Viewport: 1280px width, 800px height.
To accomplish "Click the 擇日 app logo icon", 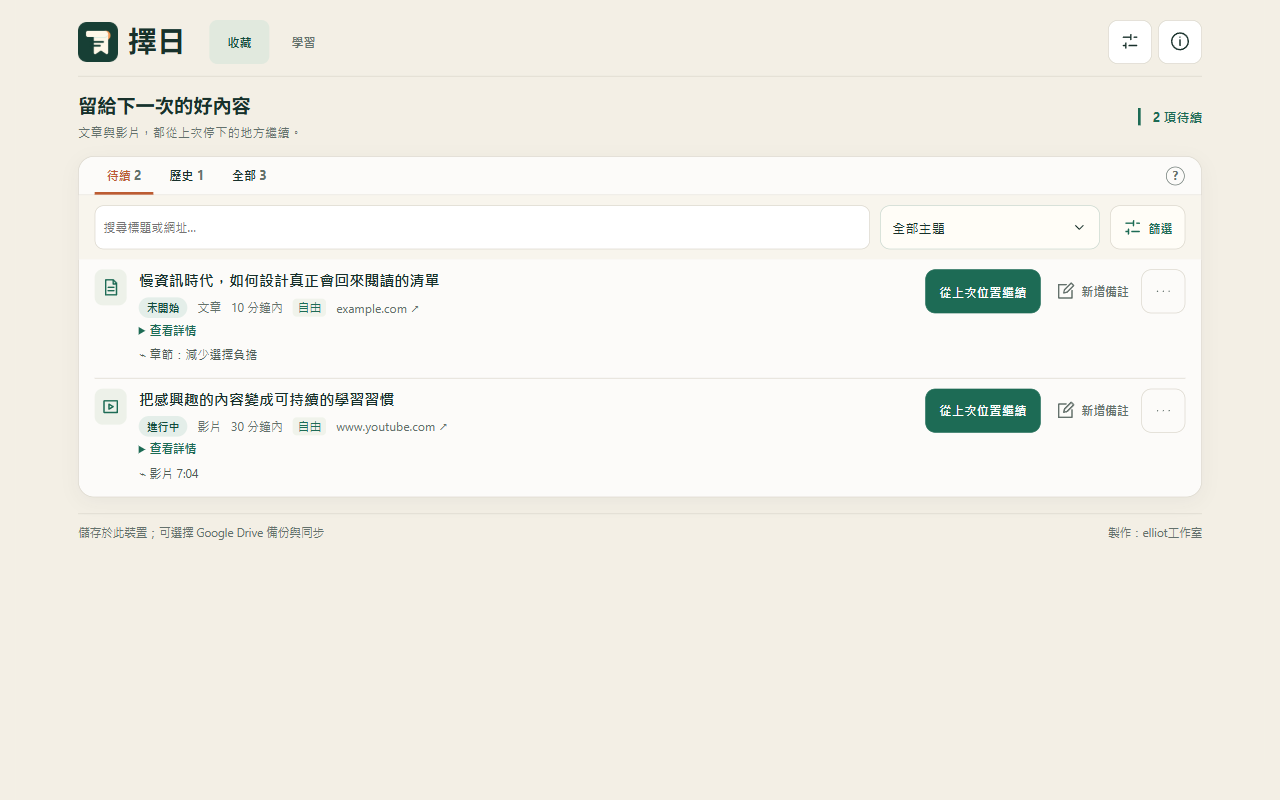I will pyautogui.click(x=98, y=42).
